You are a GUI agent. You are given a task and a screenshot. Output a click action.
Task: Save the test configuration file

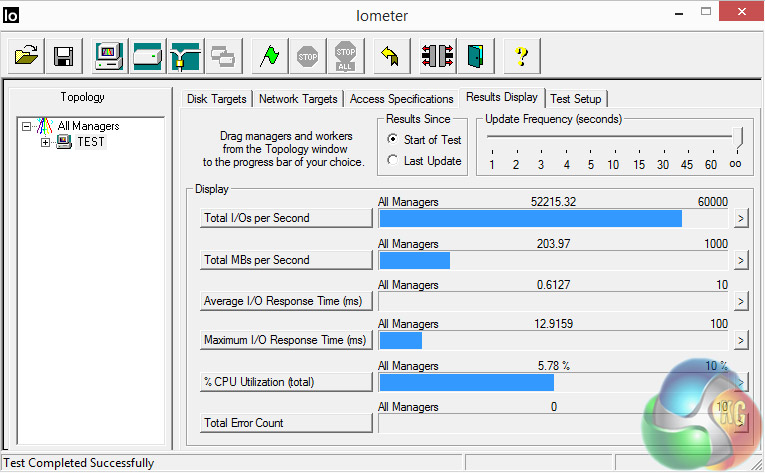tap(63, 56)
